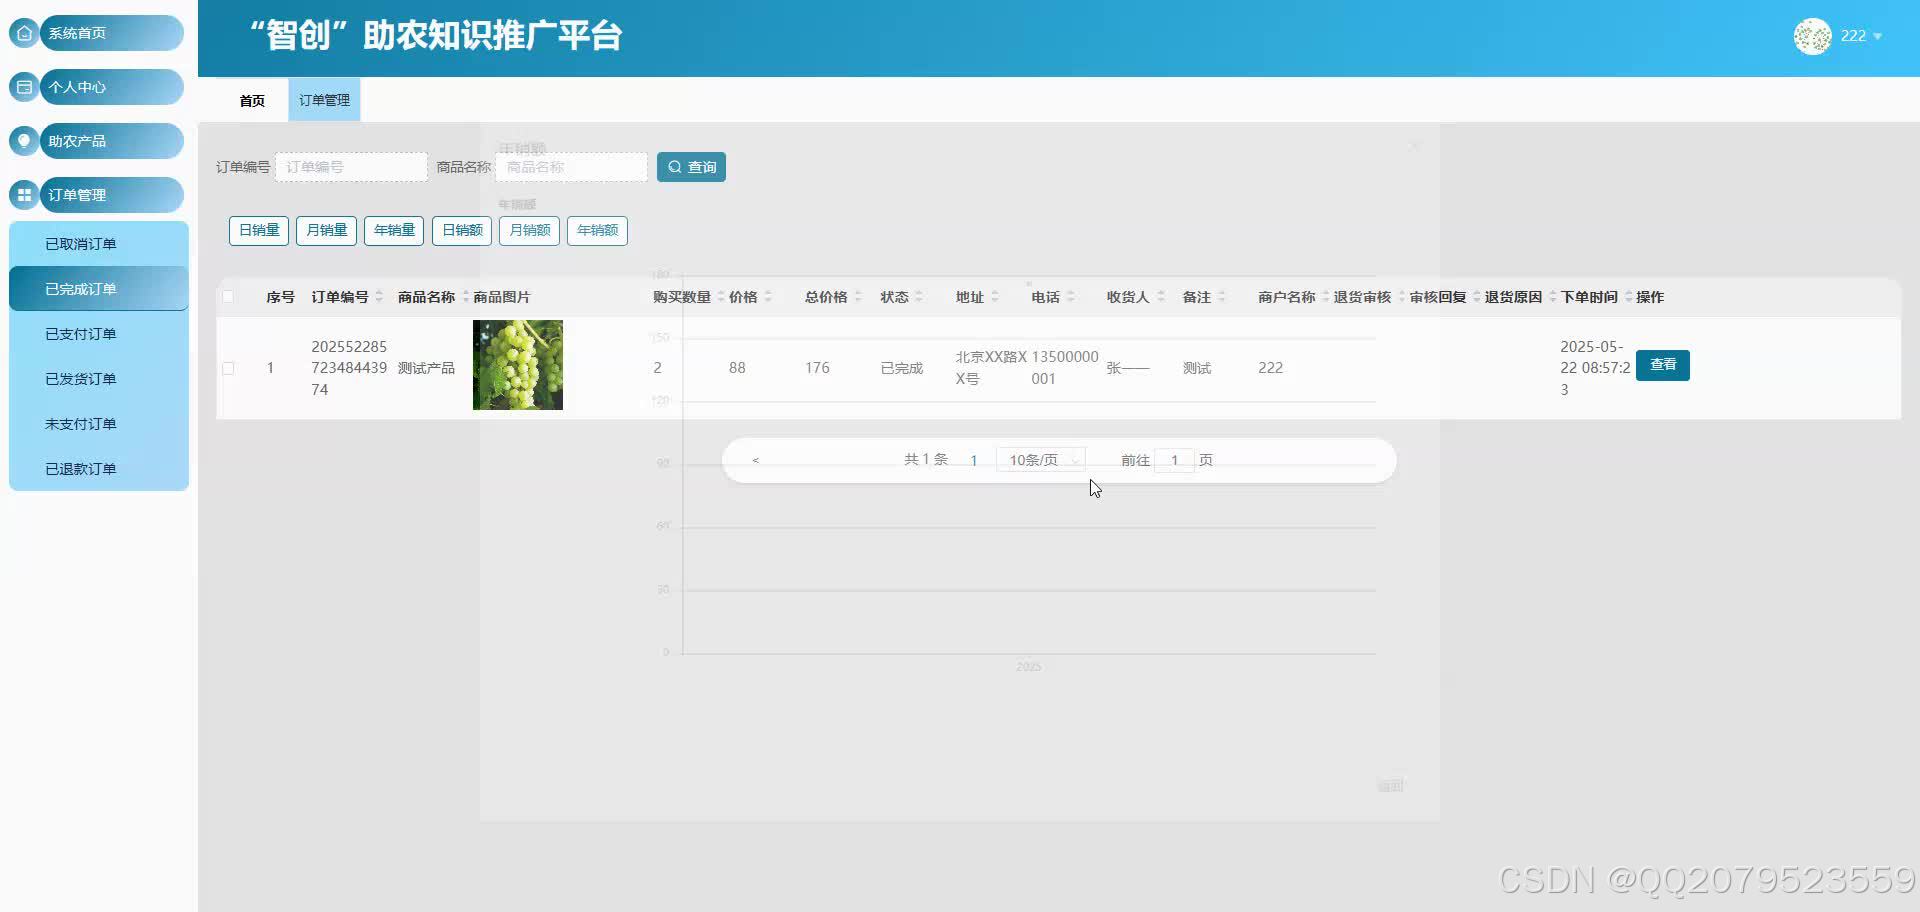Select 已退款订单 submenu item
1920x912 pixels.
pos(99,469)
